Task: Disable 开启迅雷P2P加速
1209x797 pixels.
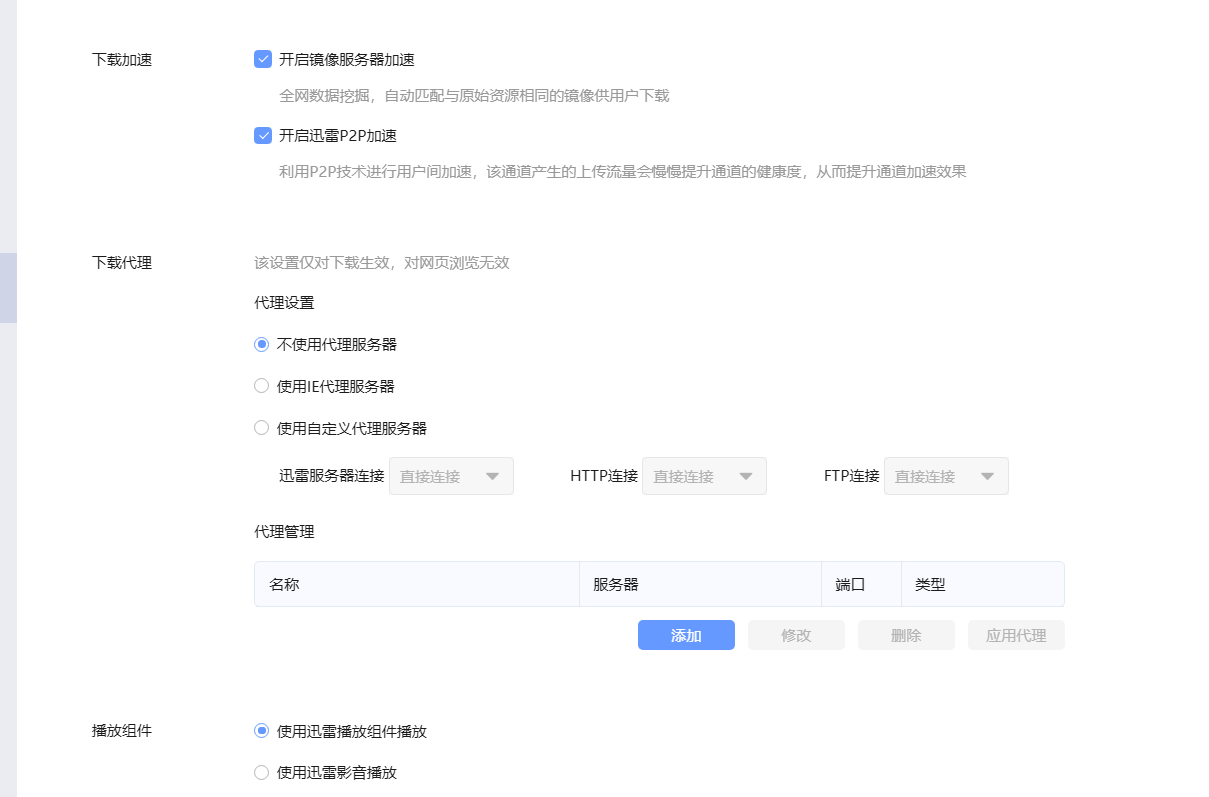Action: [x=262, y=135]
